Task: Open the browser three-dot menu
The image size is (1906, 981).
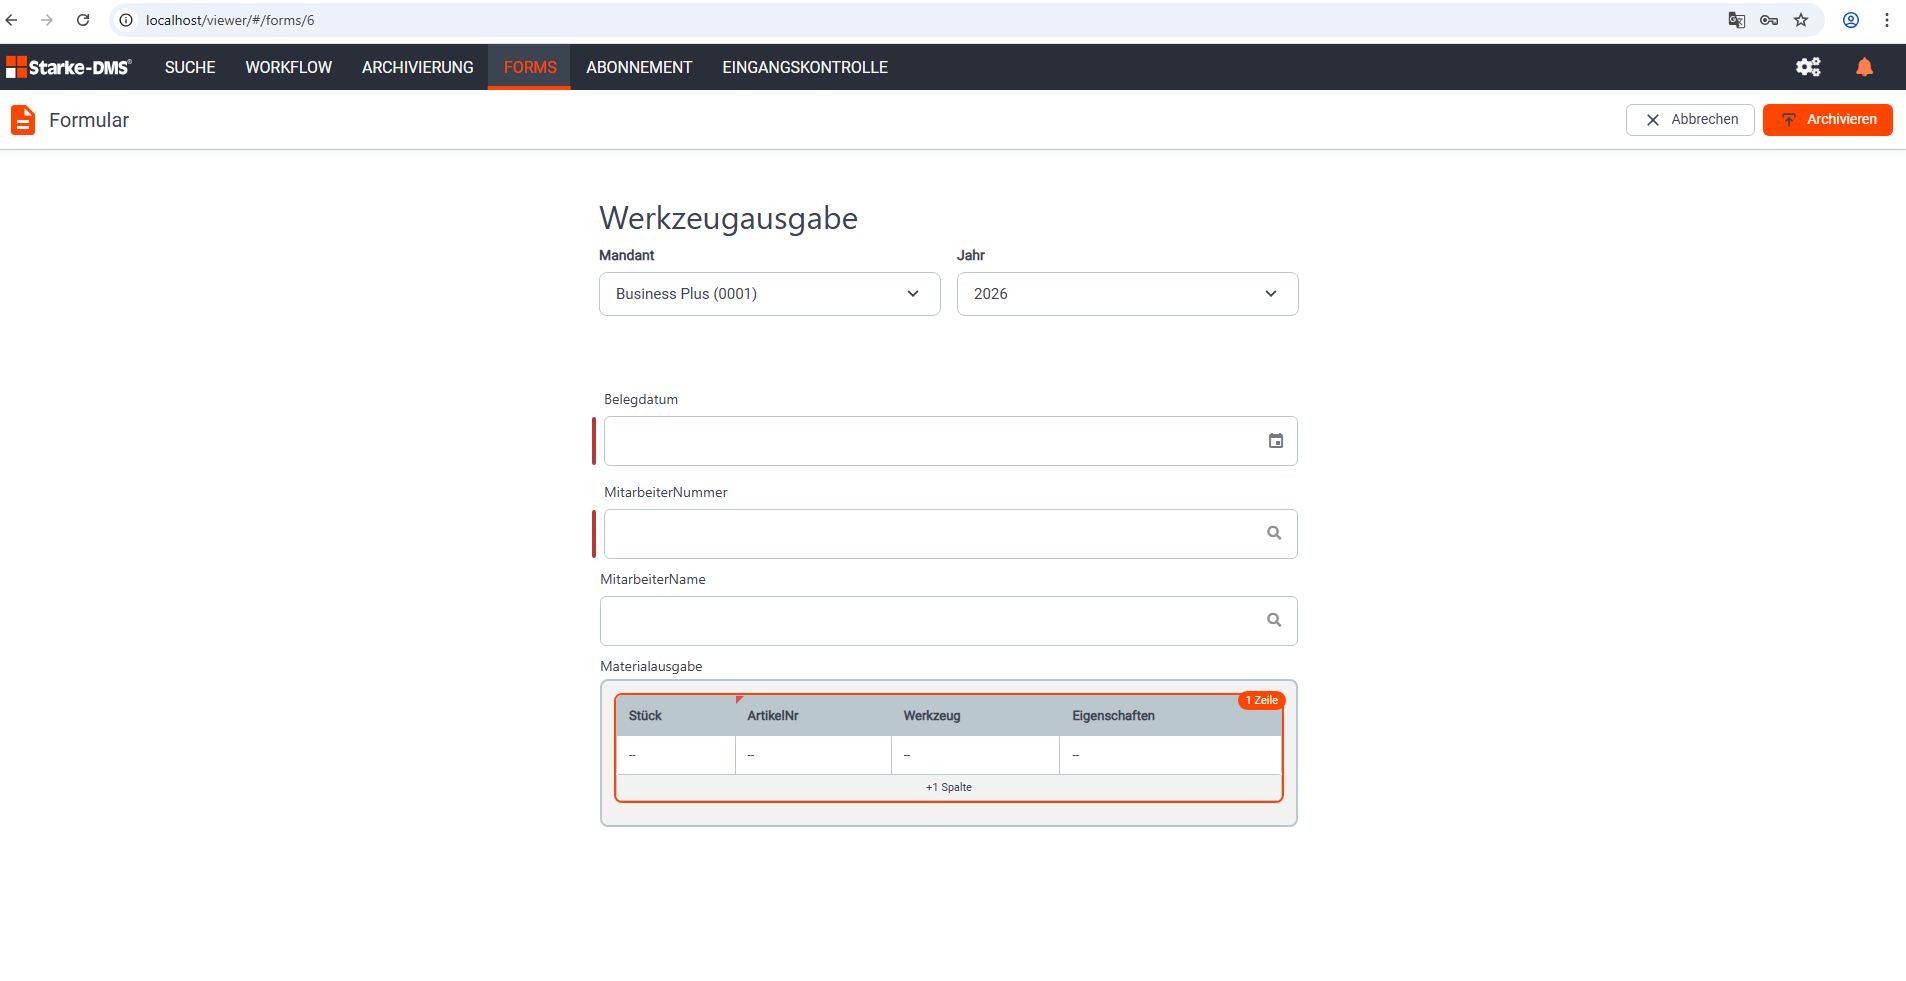Action: [x=1887, y=20]
